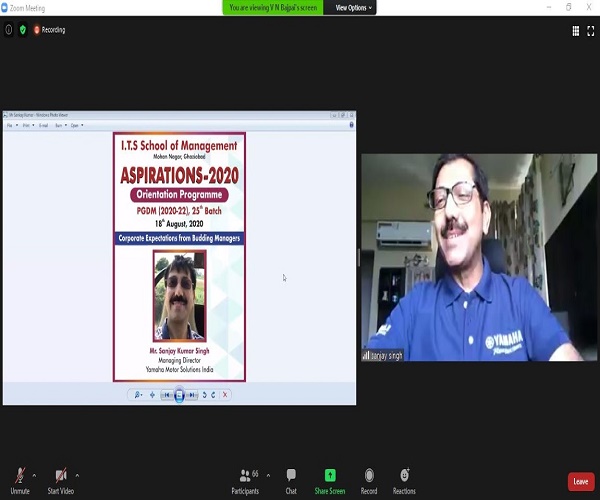
Task: Expand the video options caret beside Start Video
Action: (x=77, y=476)
